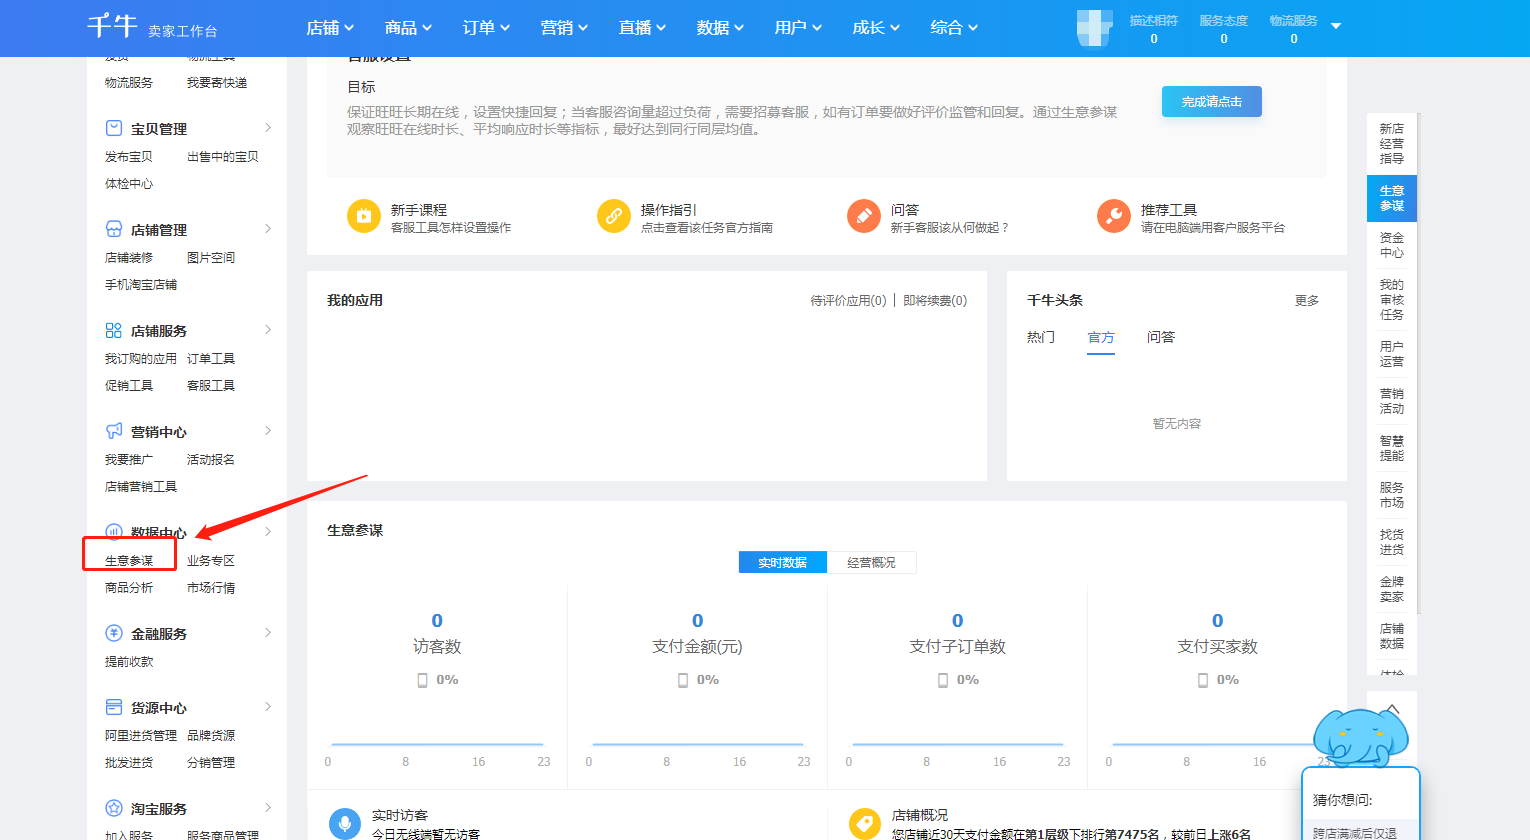Open 即将续费(0) link

[935, 300]
